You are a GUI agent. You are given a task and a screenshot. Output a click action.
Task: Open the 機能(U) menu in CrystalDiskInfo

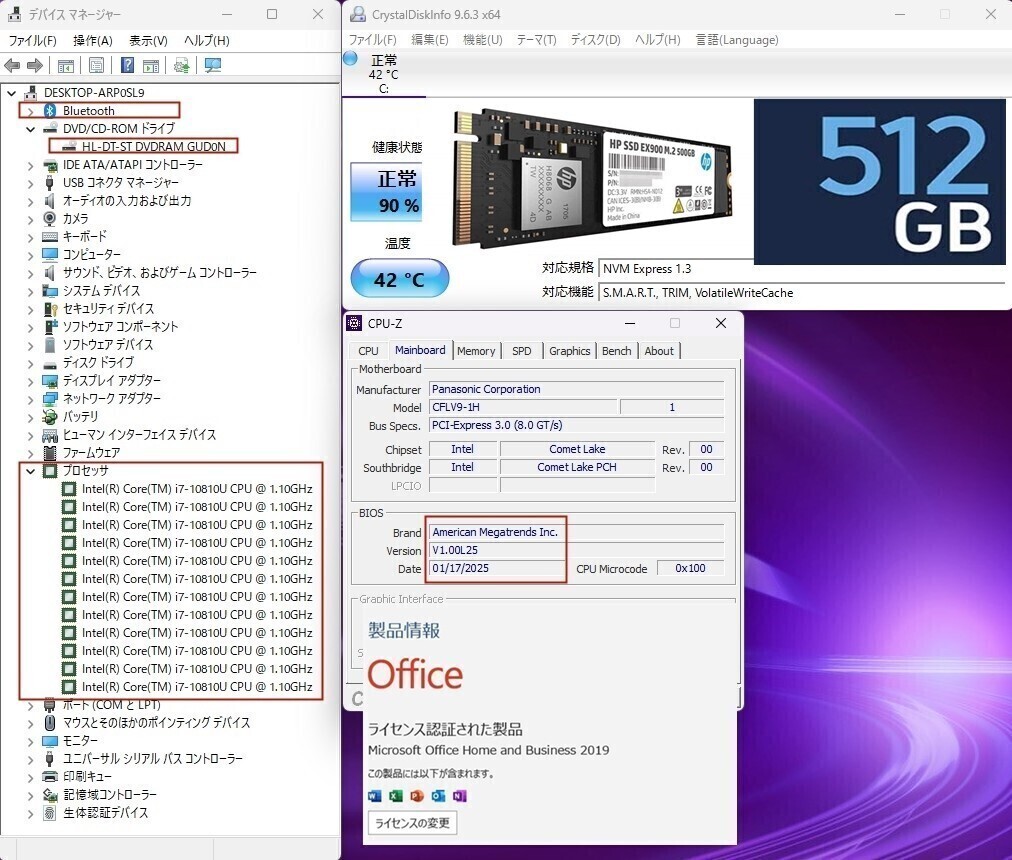(483, 40)
